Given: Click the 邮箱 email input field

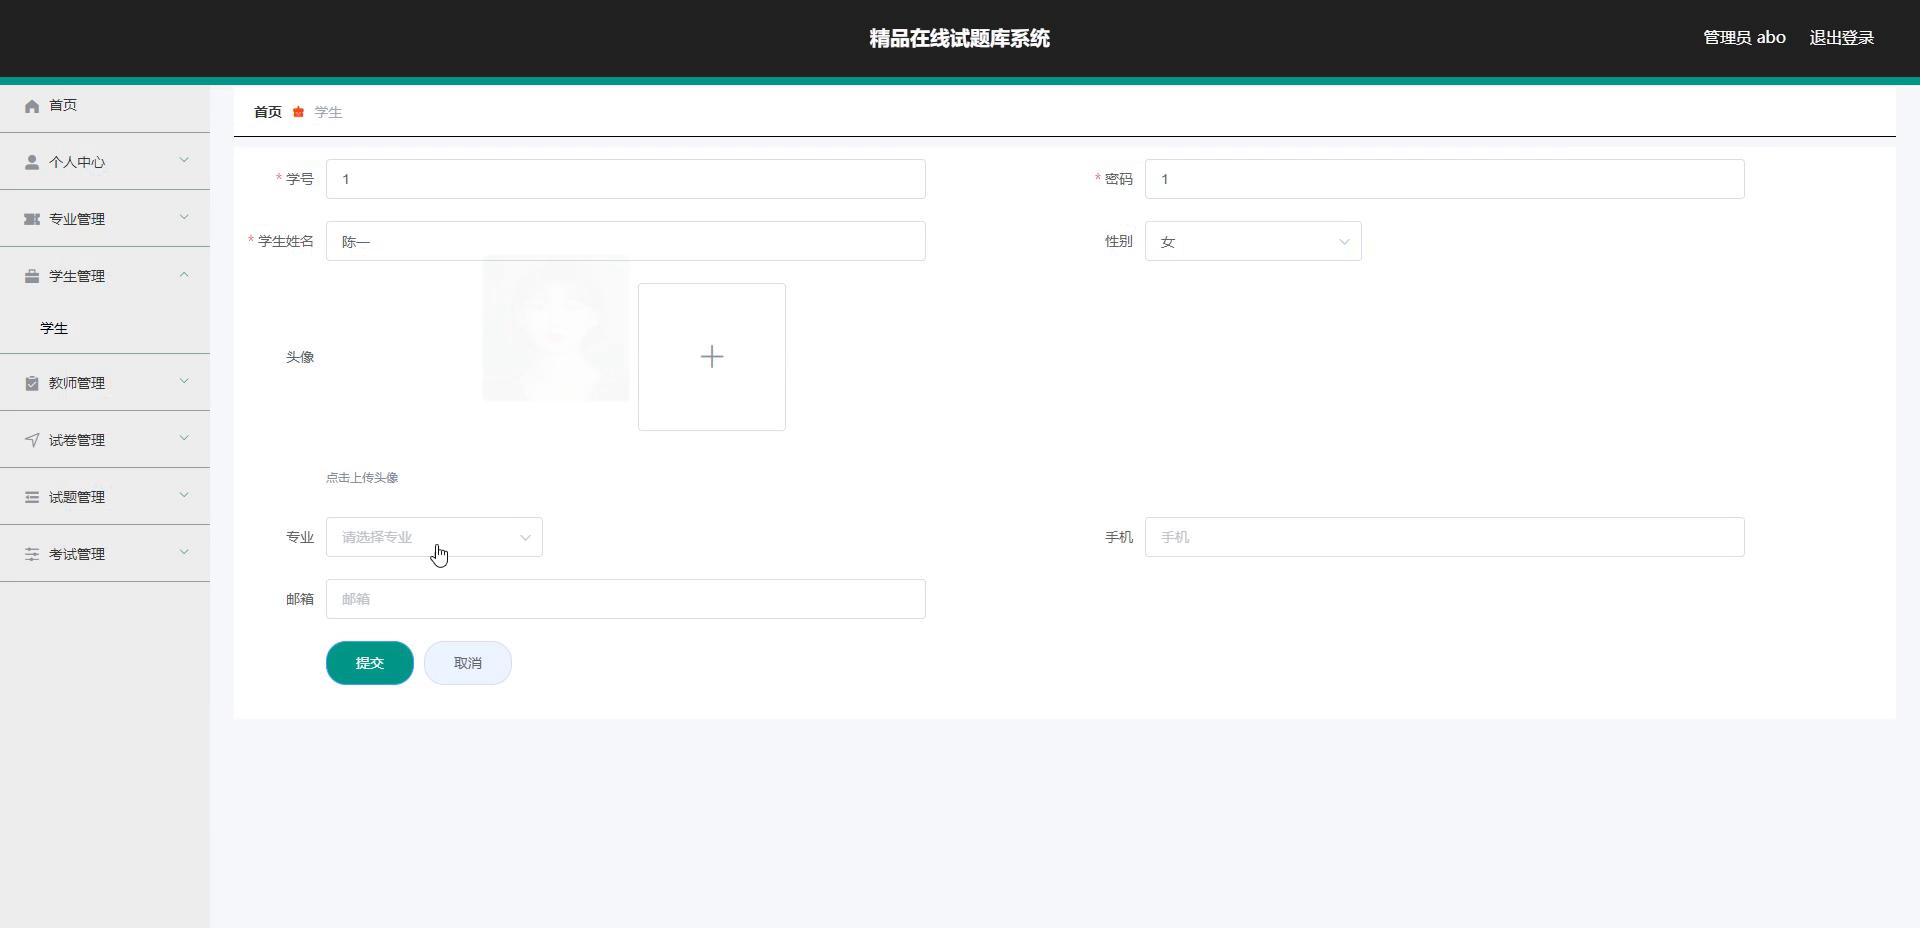Looking at the screenshot, I should pos(626,598).
